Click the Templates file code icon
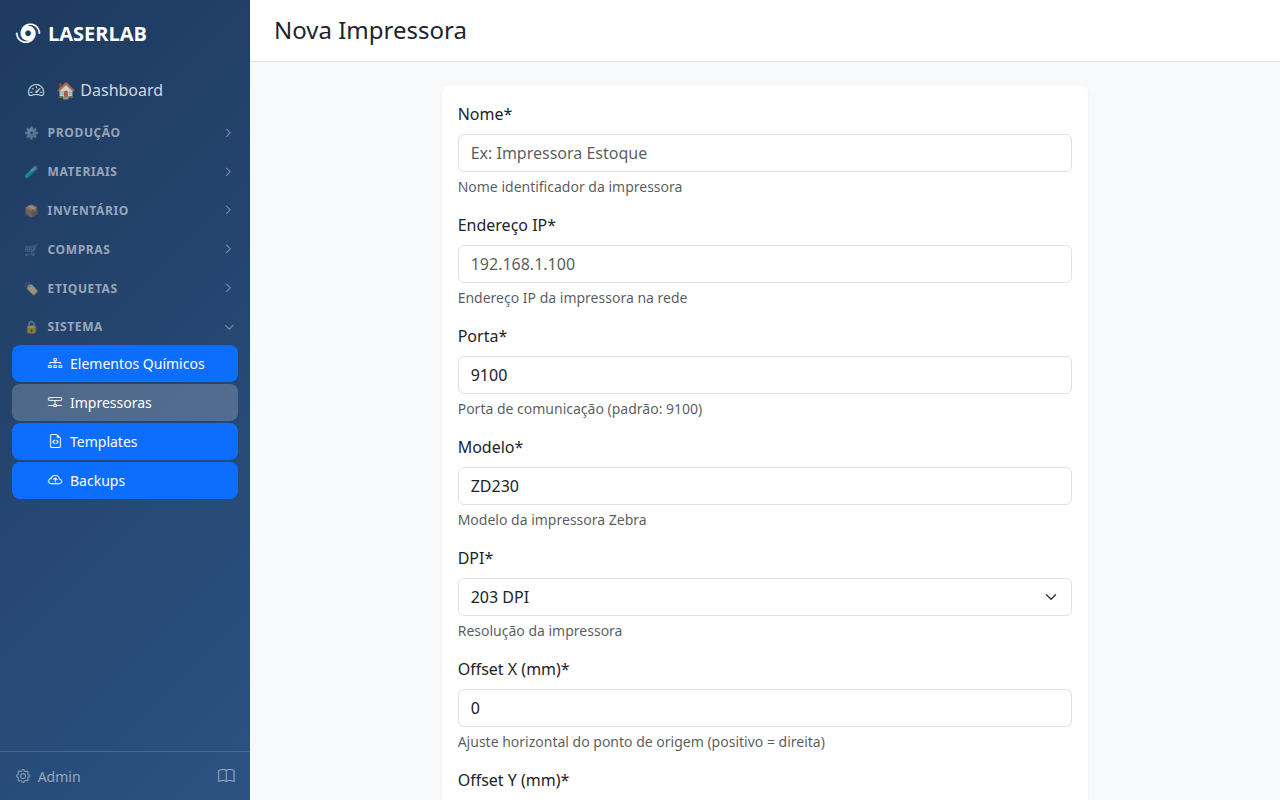Screen dimensions: 1280x800 [x=55, y=442]
